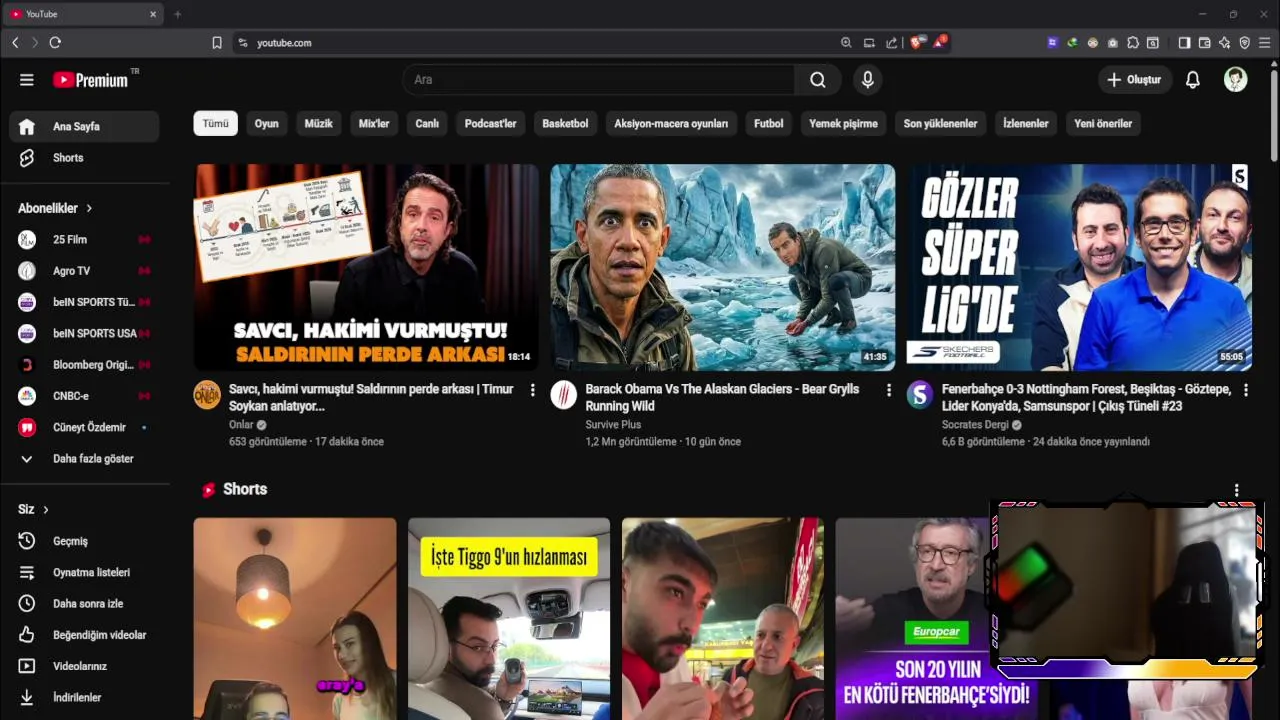Select the İzlenenler filter chip

(1026, 124)
